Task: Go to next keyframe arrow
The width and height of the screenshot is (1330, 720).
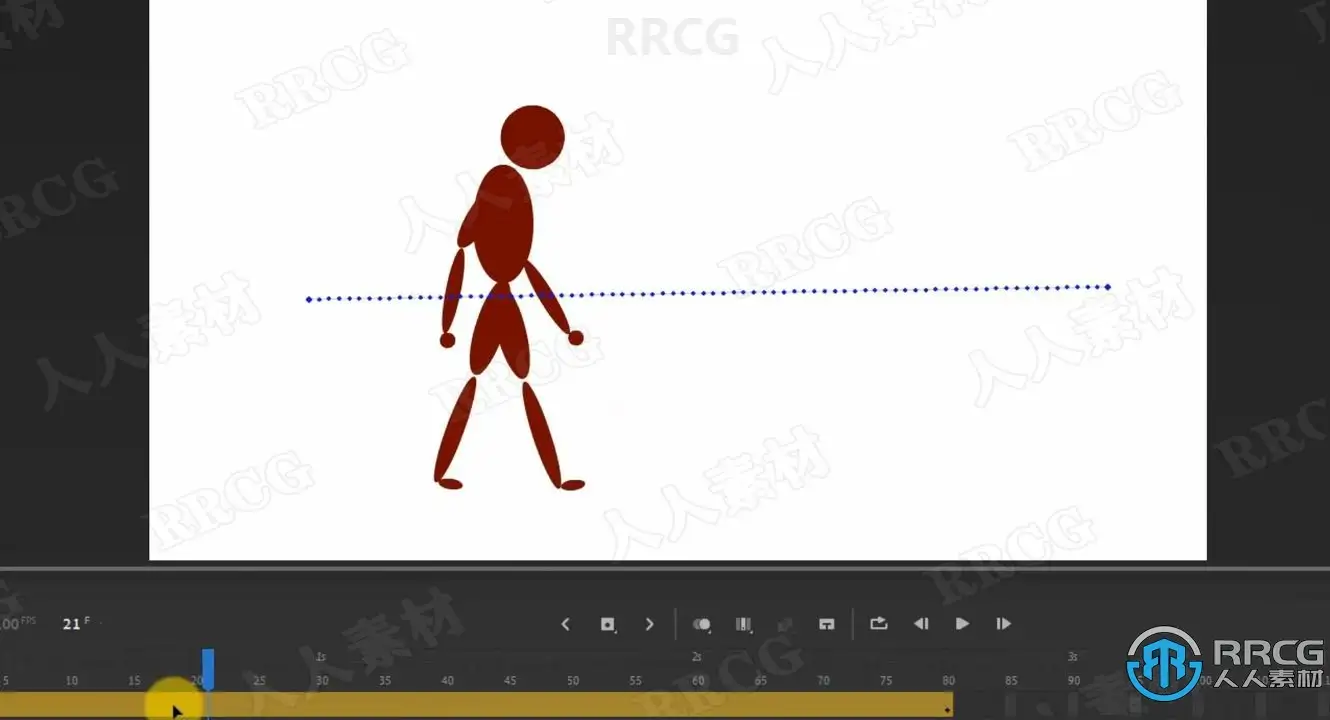Action: [x=649, y=624]
